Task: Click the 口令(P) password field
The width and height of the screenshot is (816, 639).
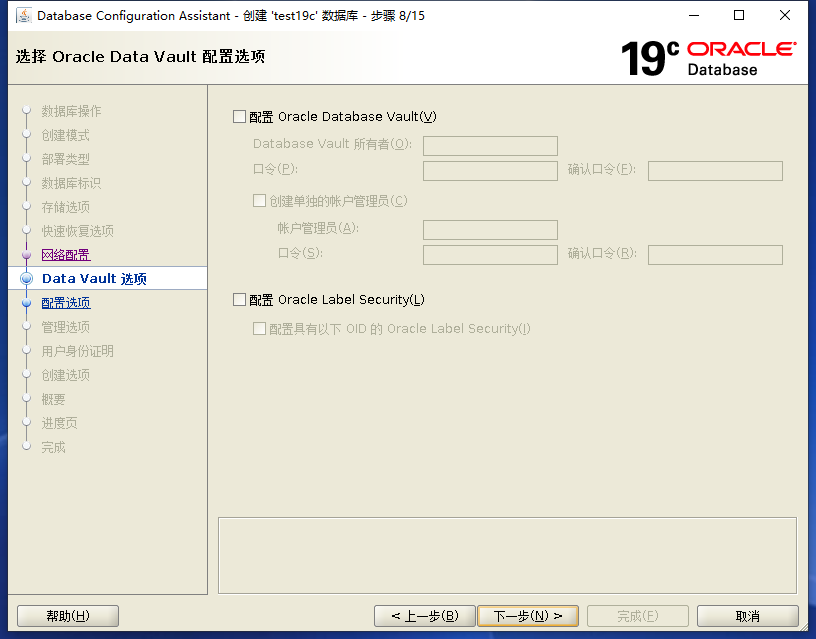Action: [490, 171]
